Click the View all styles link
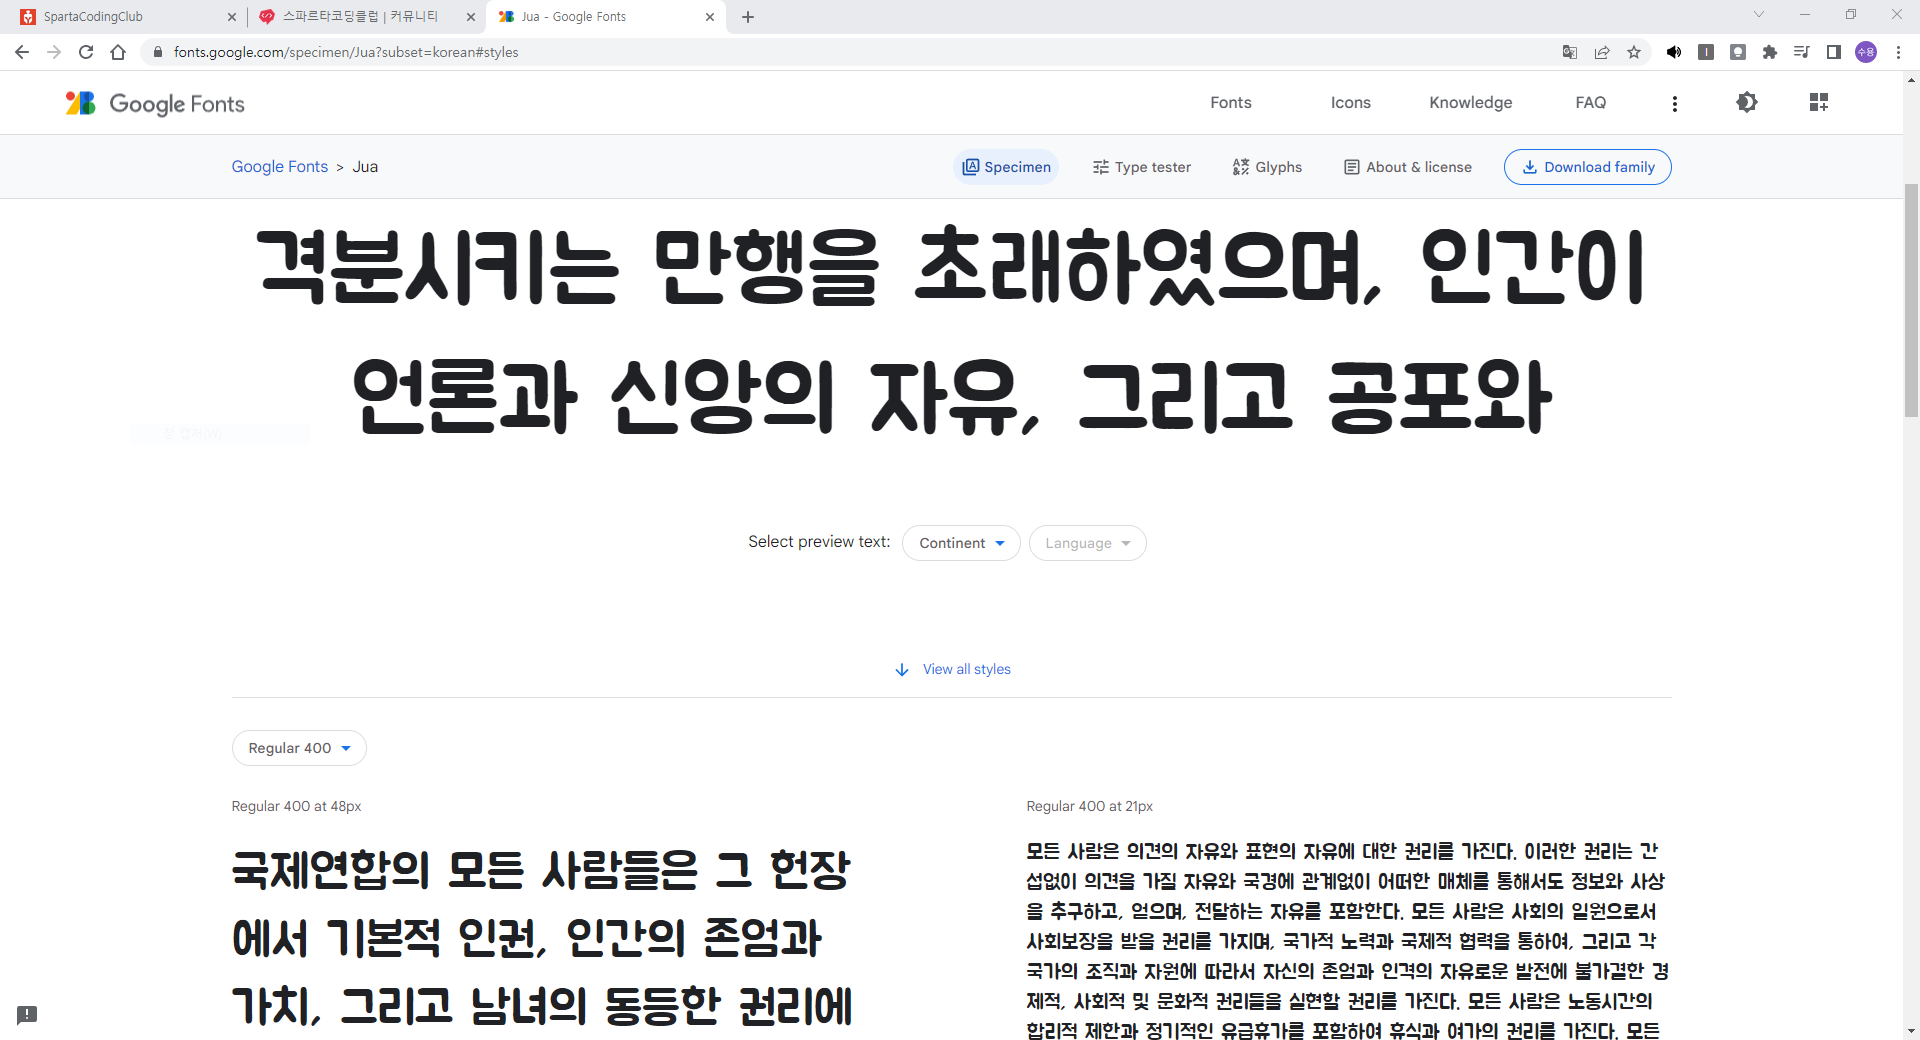This screenshot has height=1040, width=1920. pyautogui.click(x=953, y=669)
